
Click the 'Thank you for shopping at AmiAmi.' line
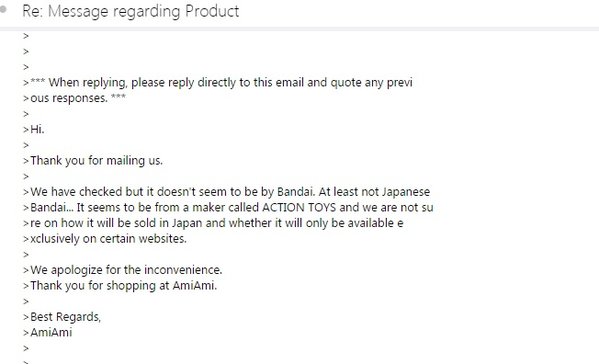[x=123, y=286]
